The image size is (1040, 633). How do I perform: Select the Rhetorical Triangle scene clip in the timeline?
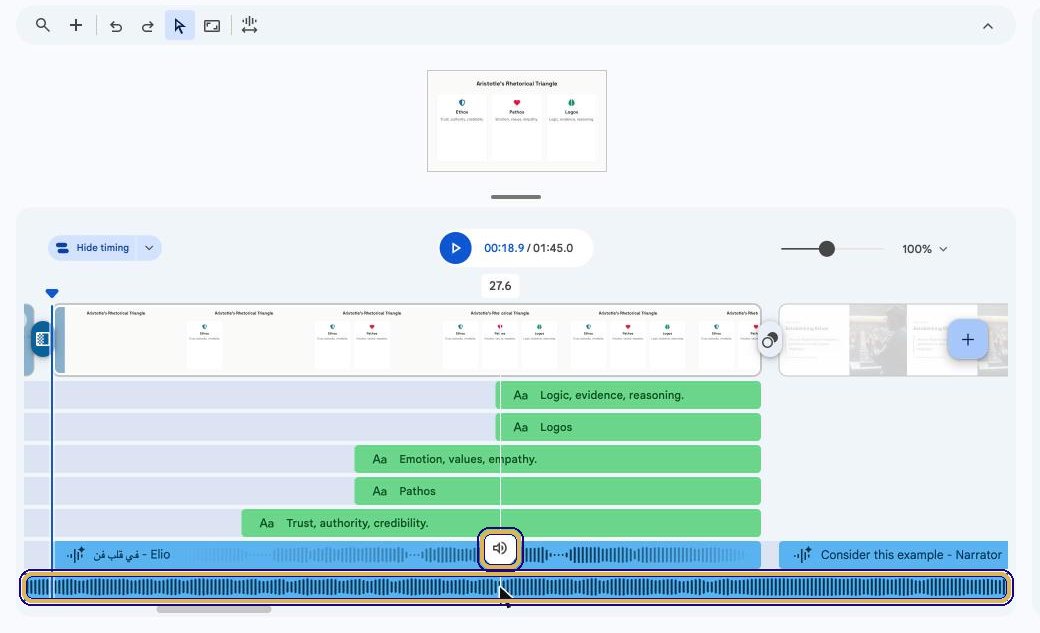(x=407, y=340)
